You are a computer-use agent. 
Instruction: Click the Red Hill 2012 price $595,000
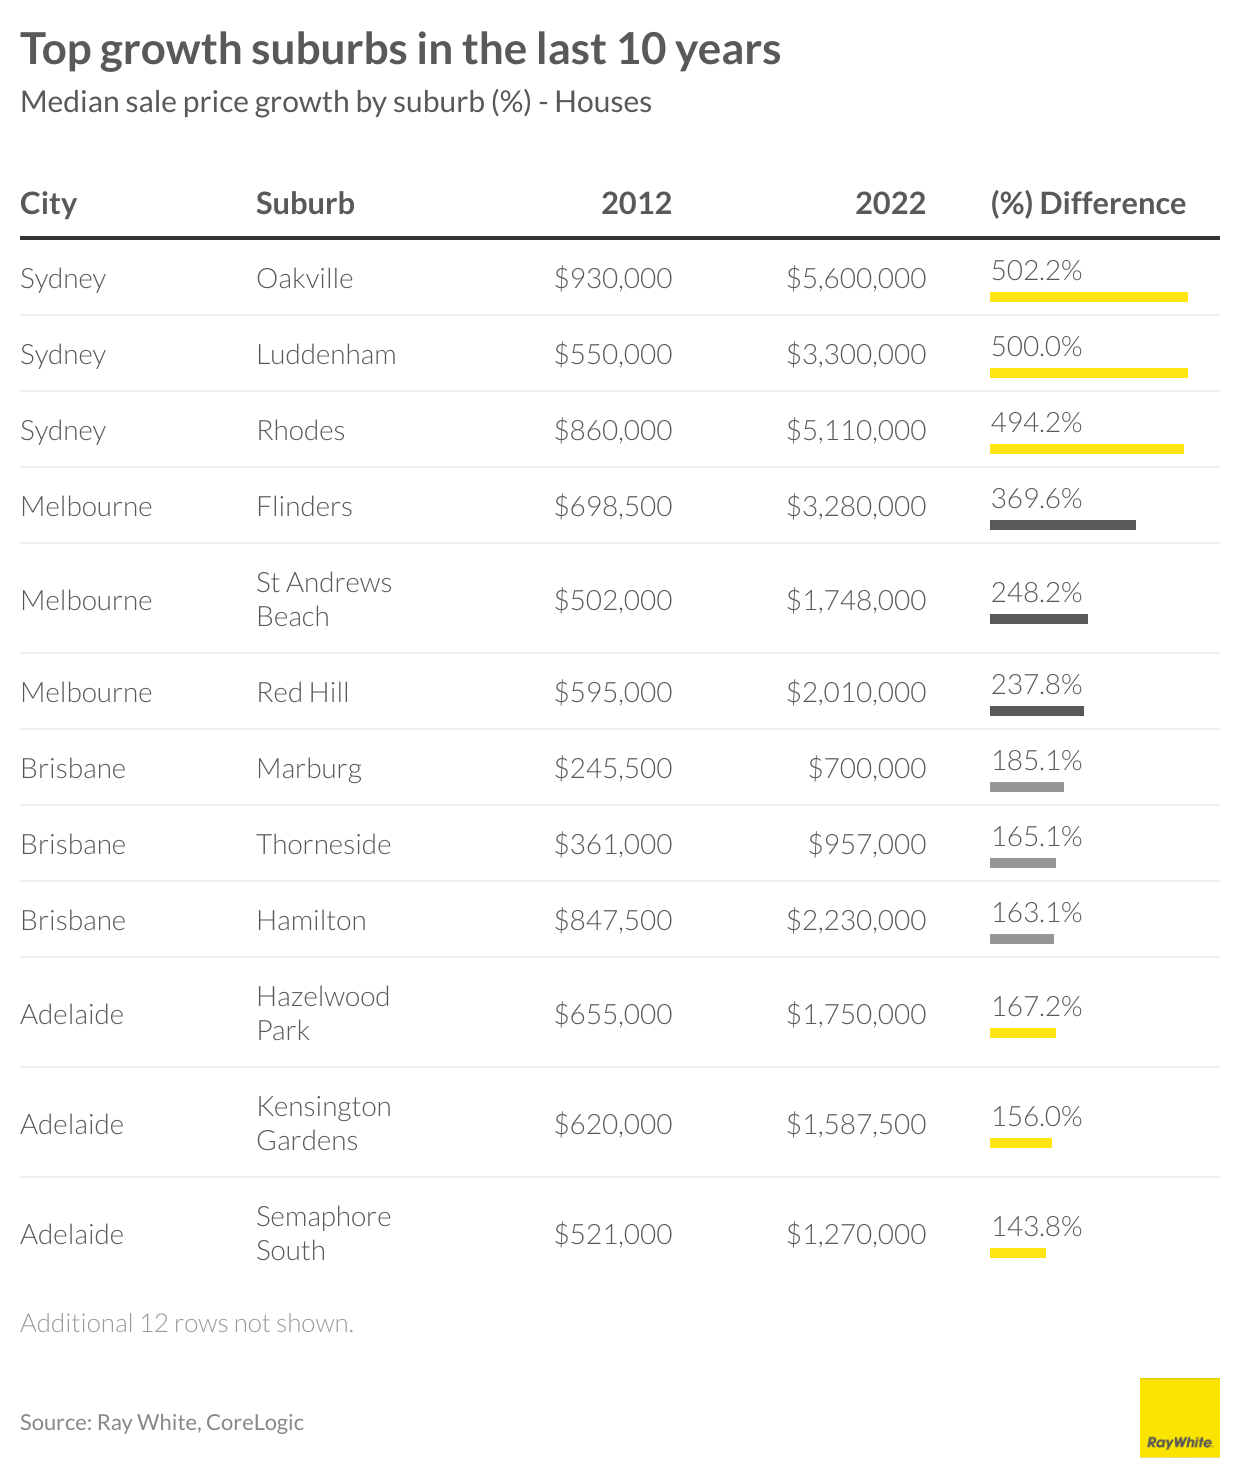(613, 692)
